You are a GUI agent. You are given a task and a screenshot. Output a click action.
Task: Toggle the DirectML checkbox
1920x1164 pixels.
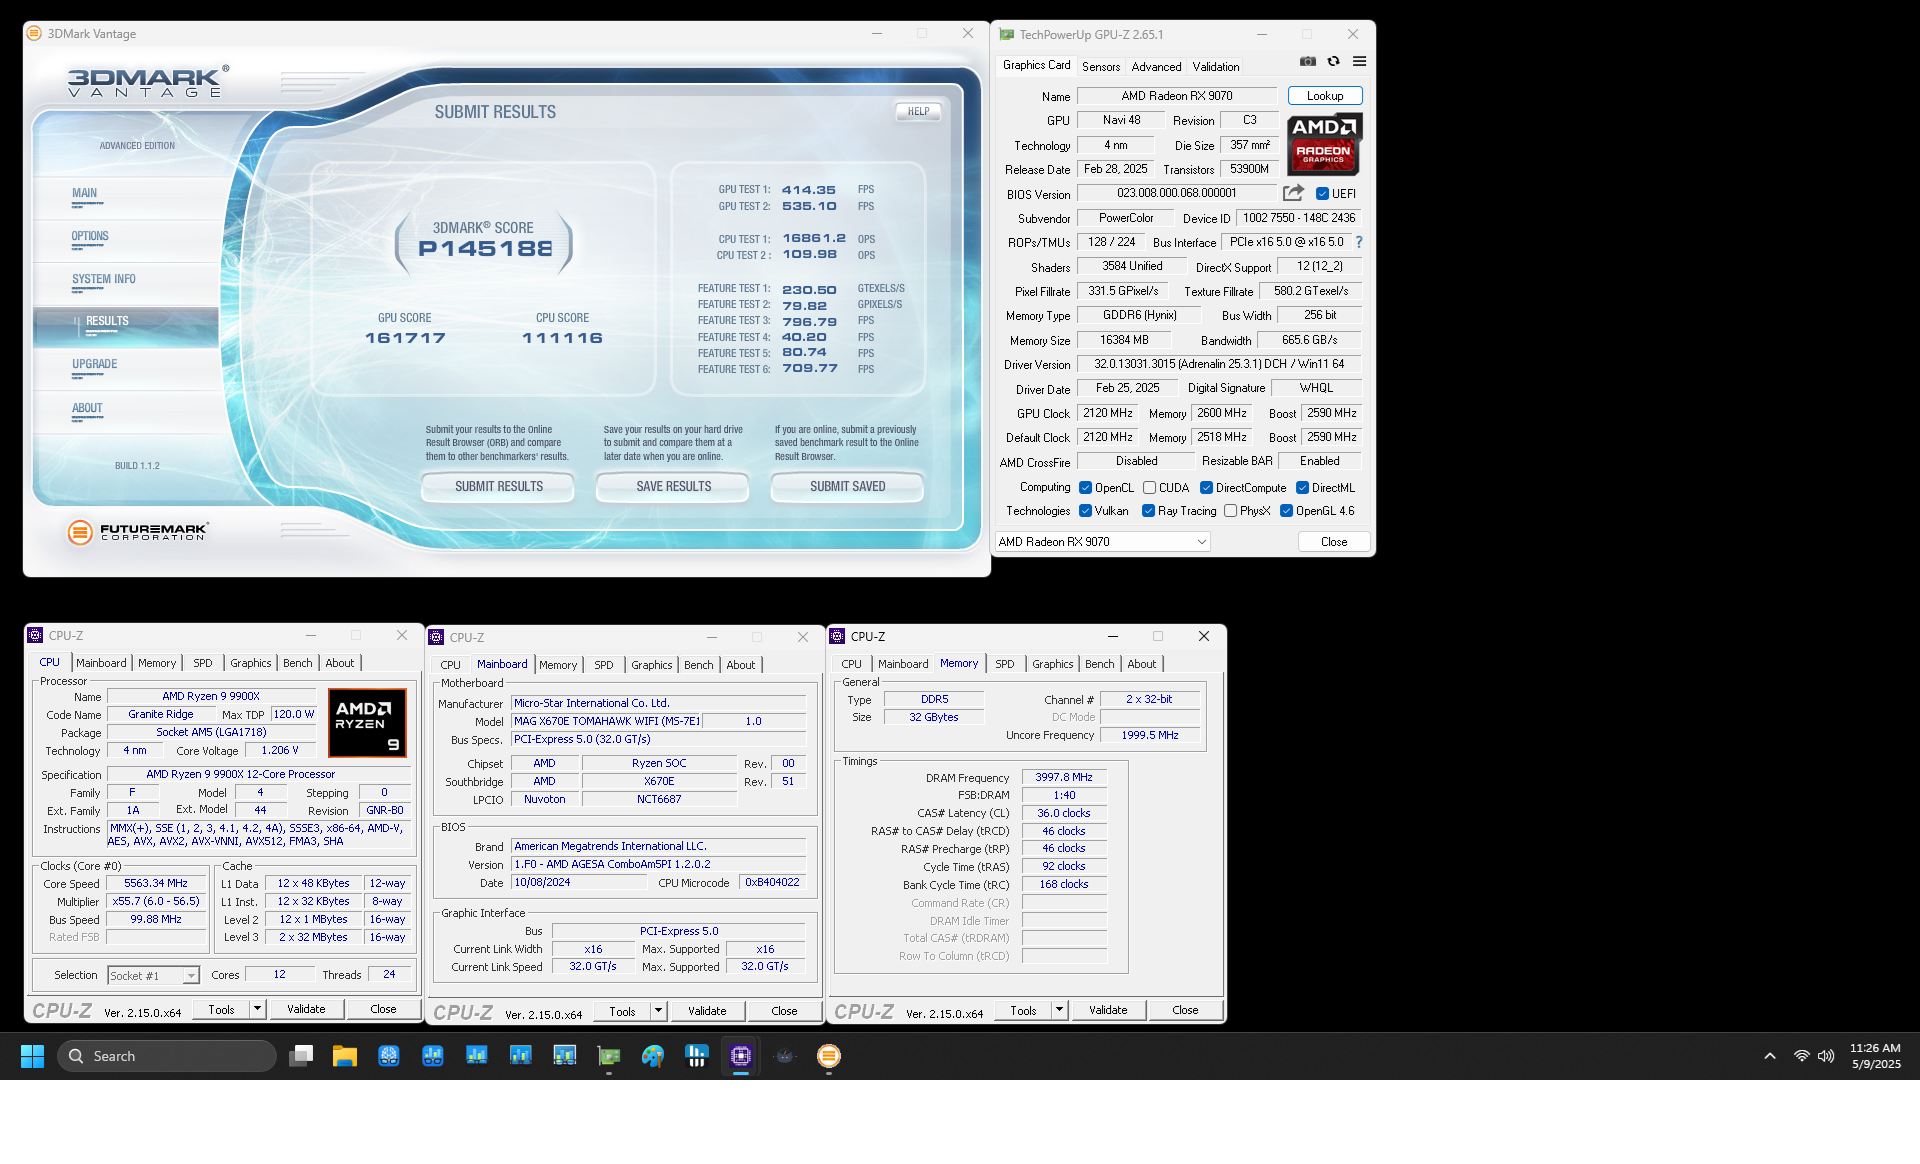[x=1302, y=488]
